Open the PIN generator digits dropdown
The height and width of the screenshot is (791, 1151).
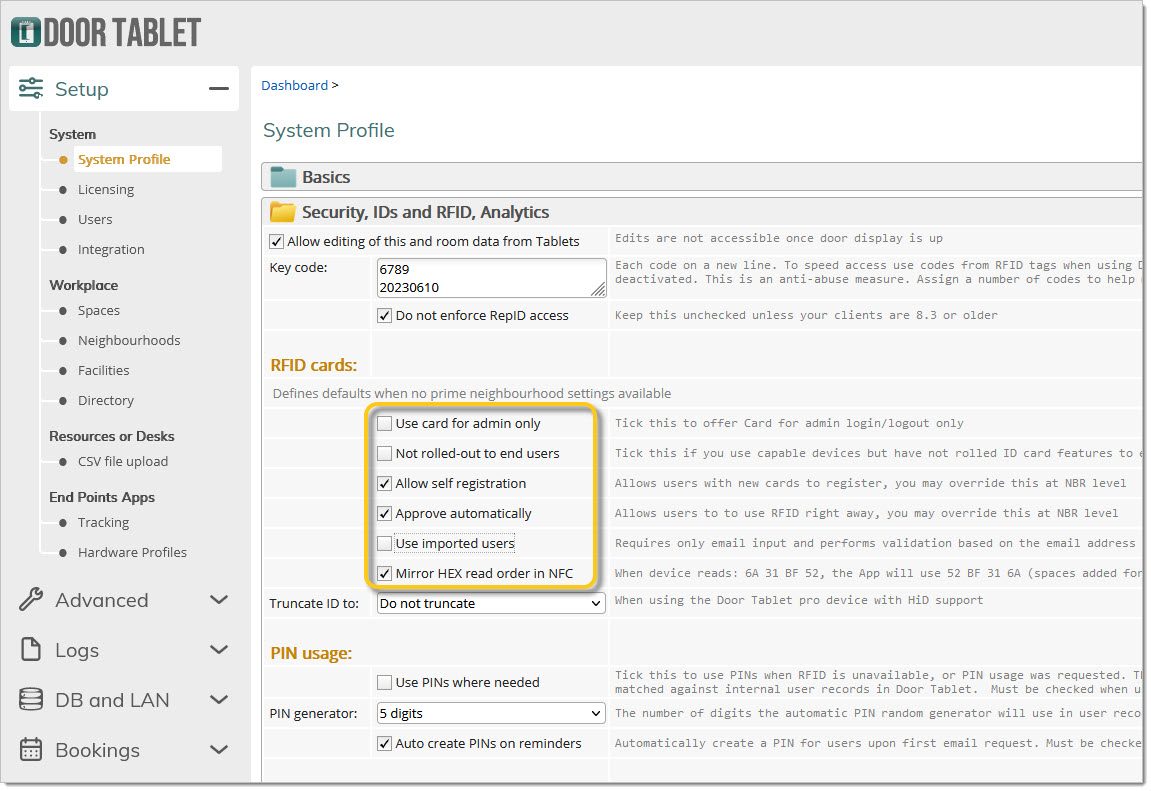click(490, 714)
